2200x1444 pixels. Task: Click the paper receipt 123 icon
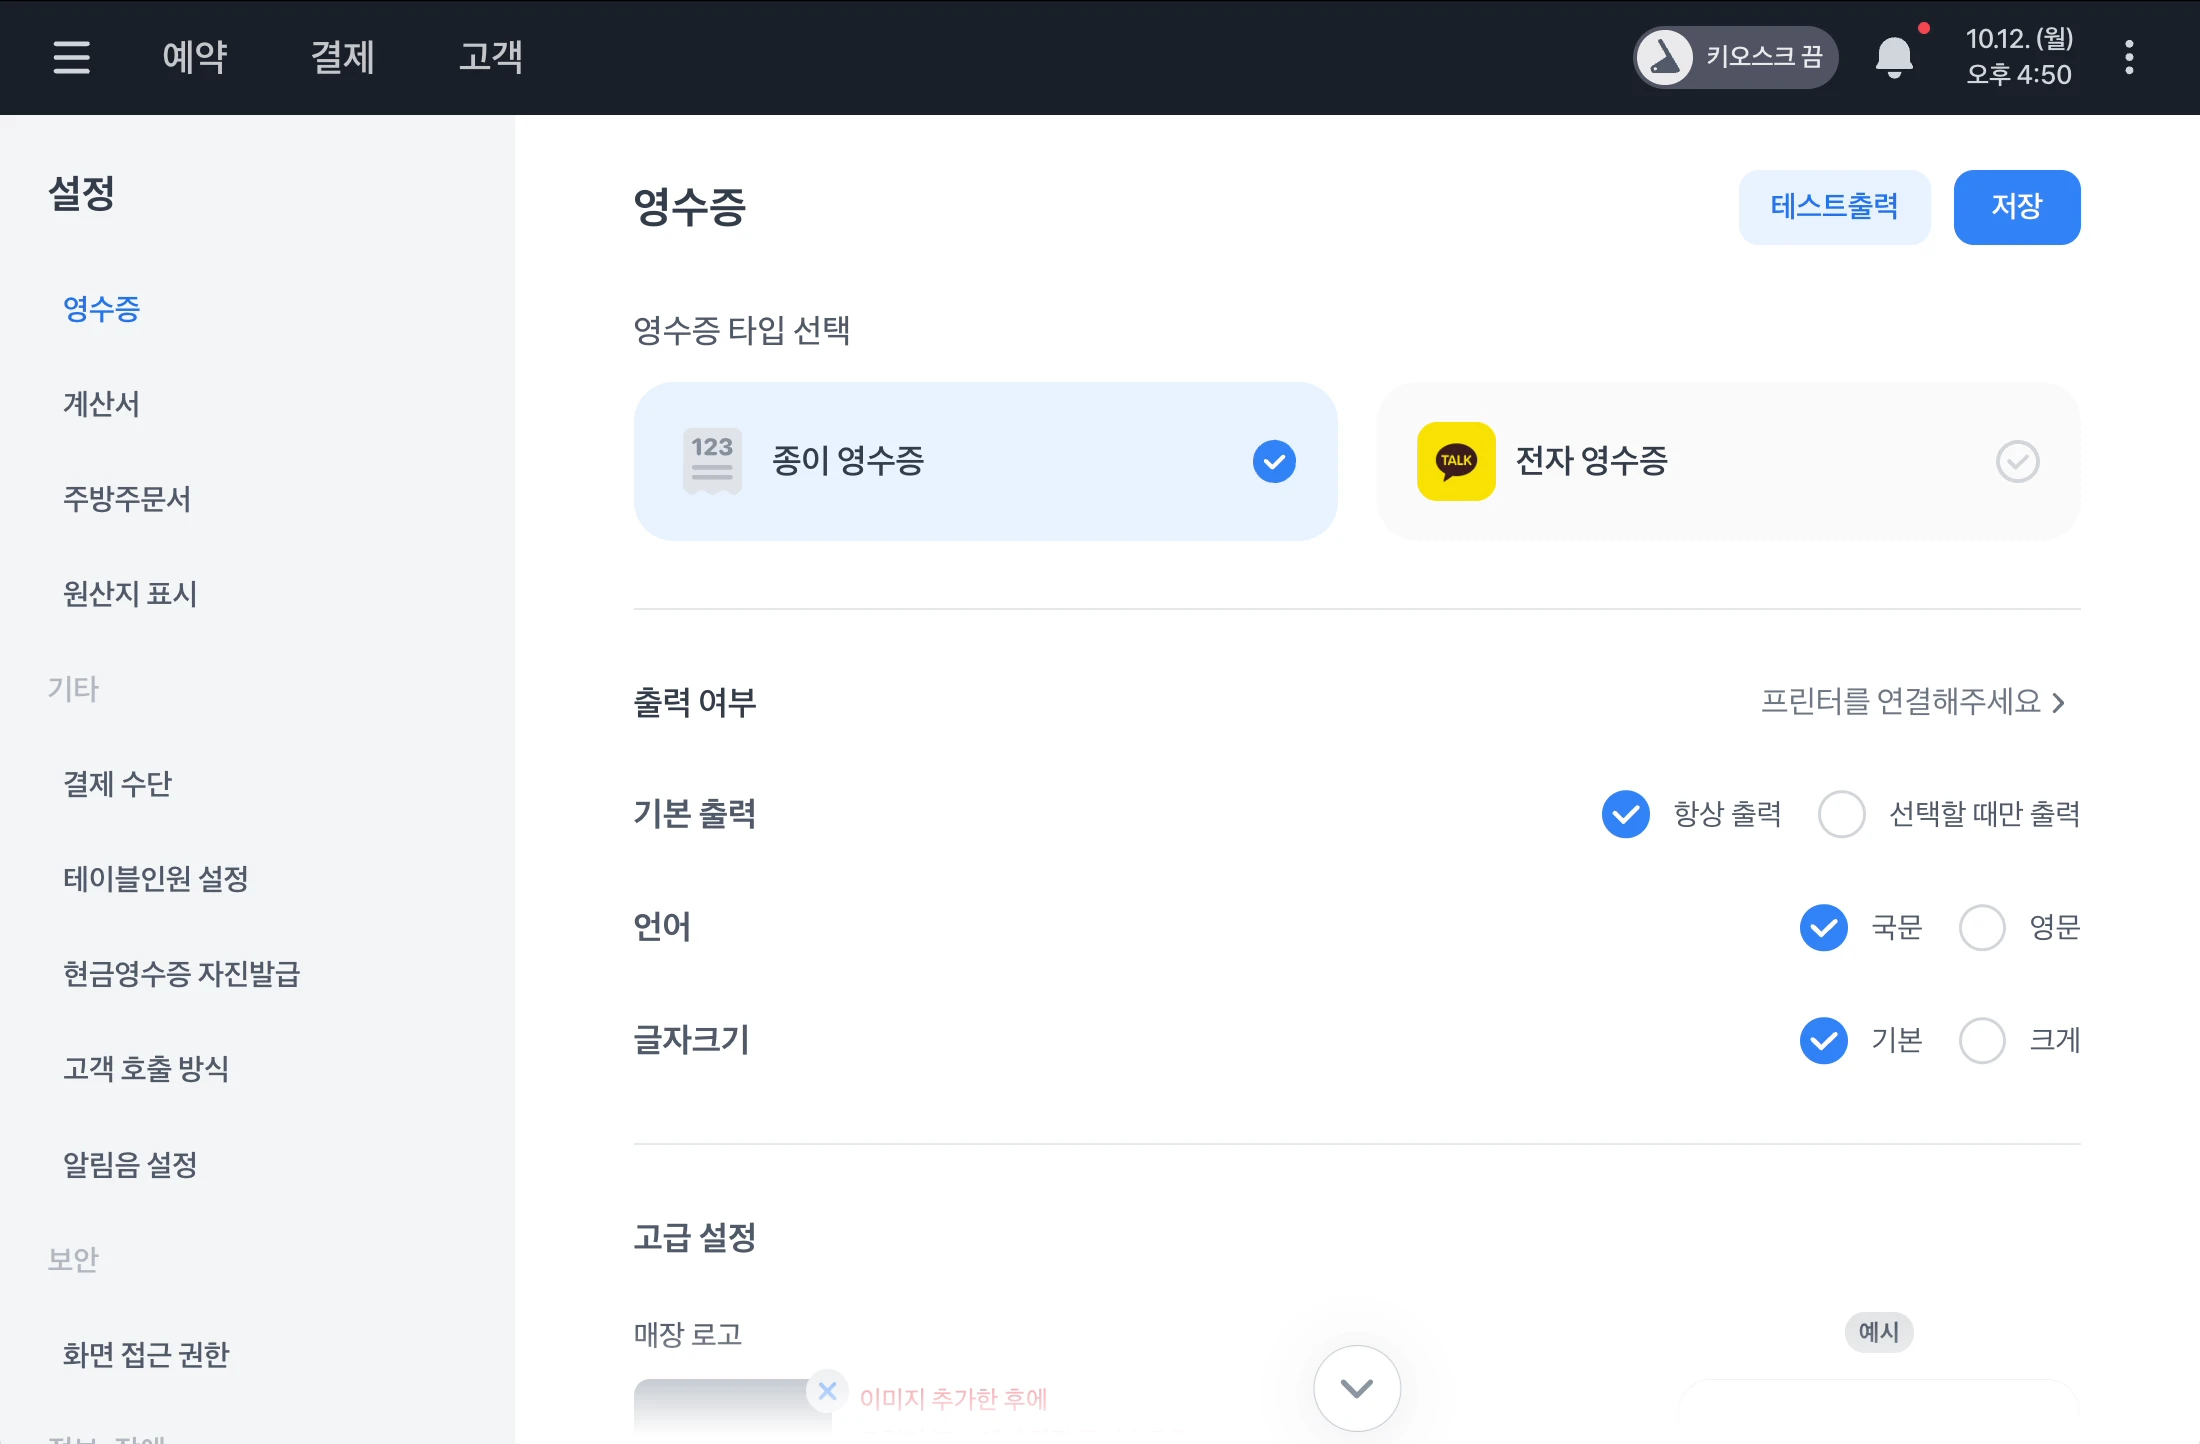712,461
